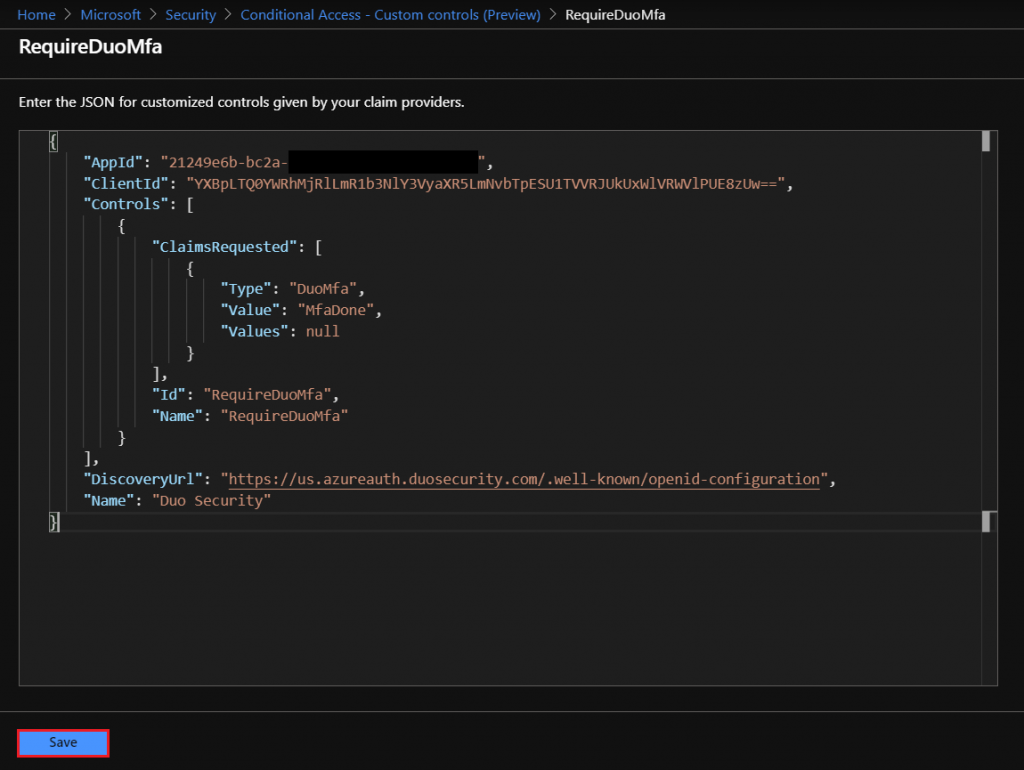The image size is (1024, 770).
Task: Place cursor on the "Controls" key line
Action: pos(122,204)
